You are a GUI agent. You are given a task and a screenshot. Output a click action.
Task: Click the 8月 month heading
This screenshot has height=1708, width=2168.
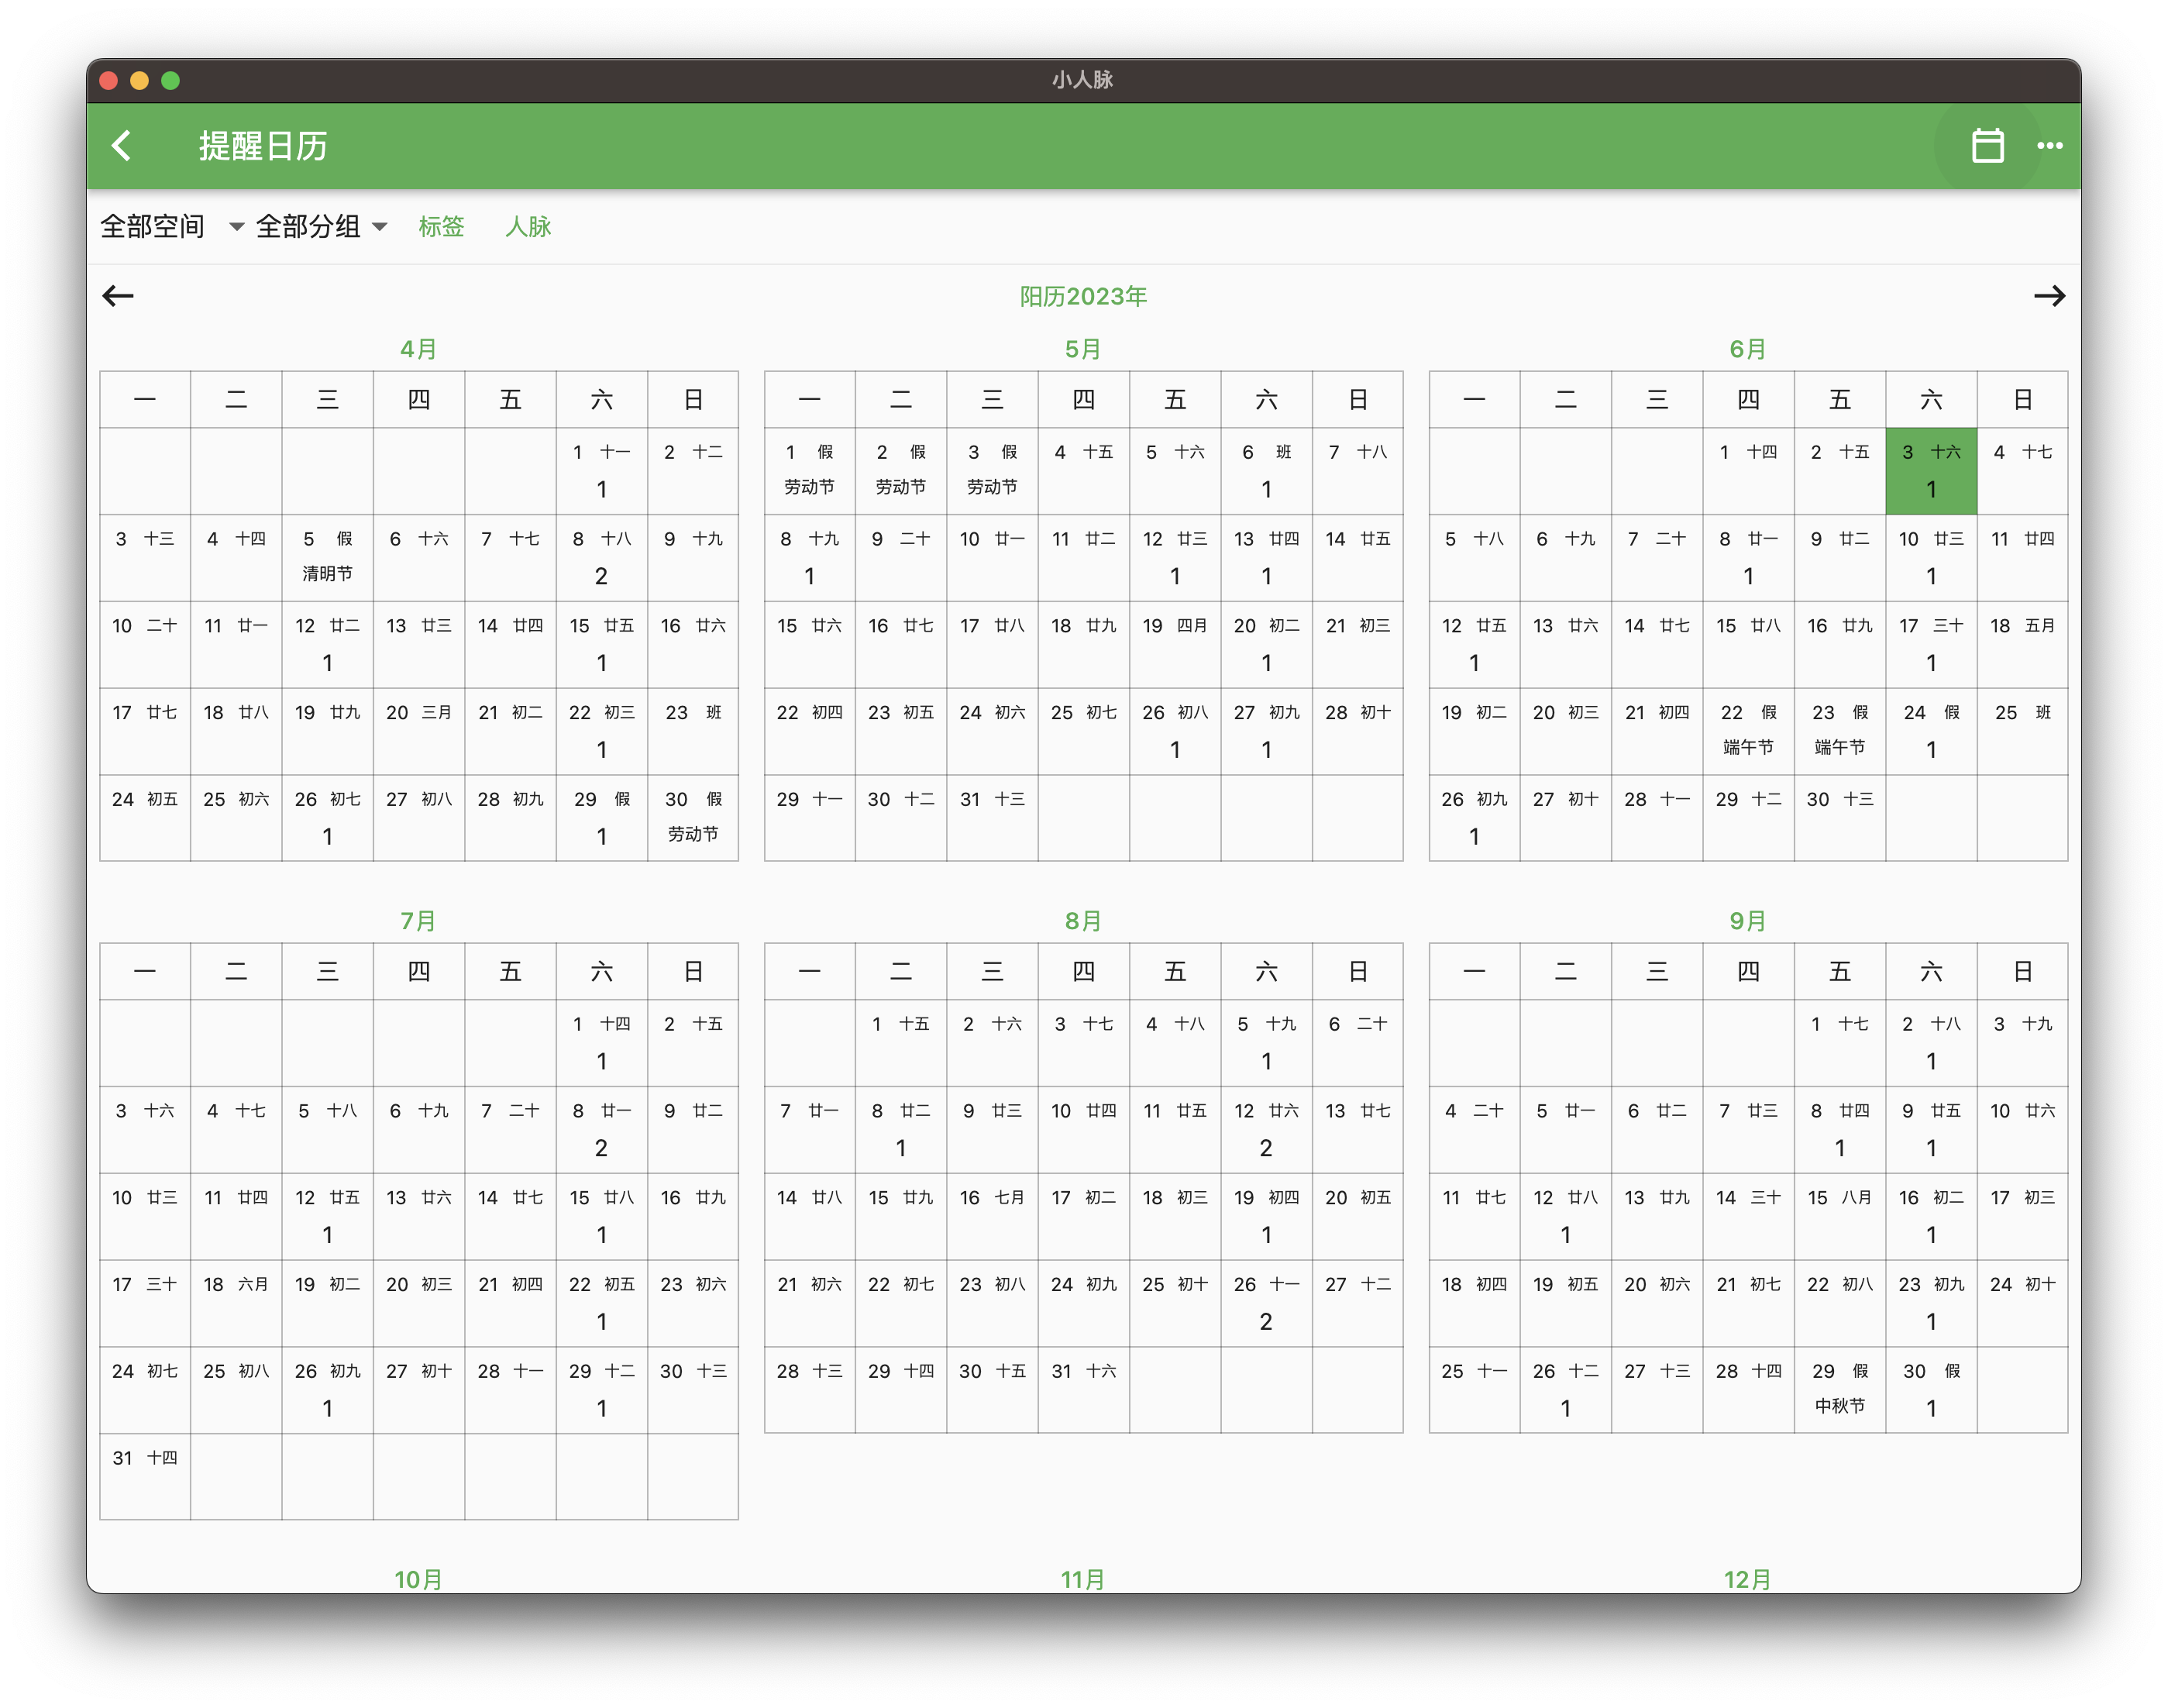point(1083,921)
